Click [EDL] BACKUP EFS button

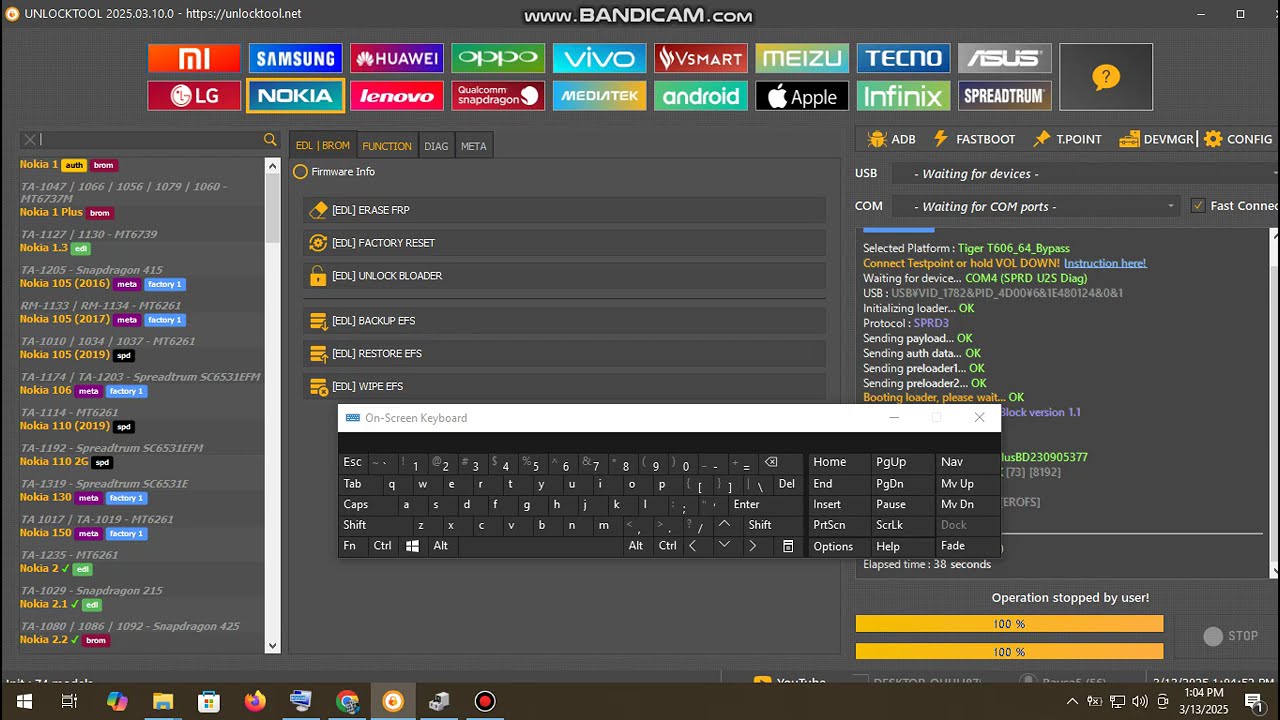click(565, 321)
